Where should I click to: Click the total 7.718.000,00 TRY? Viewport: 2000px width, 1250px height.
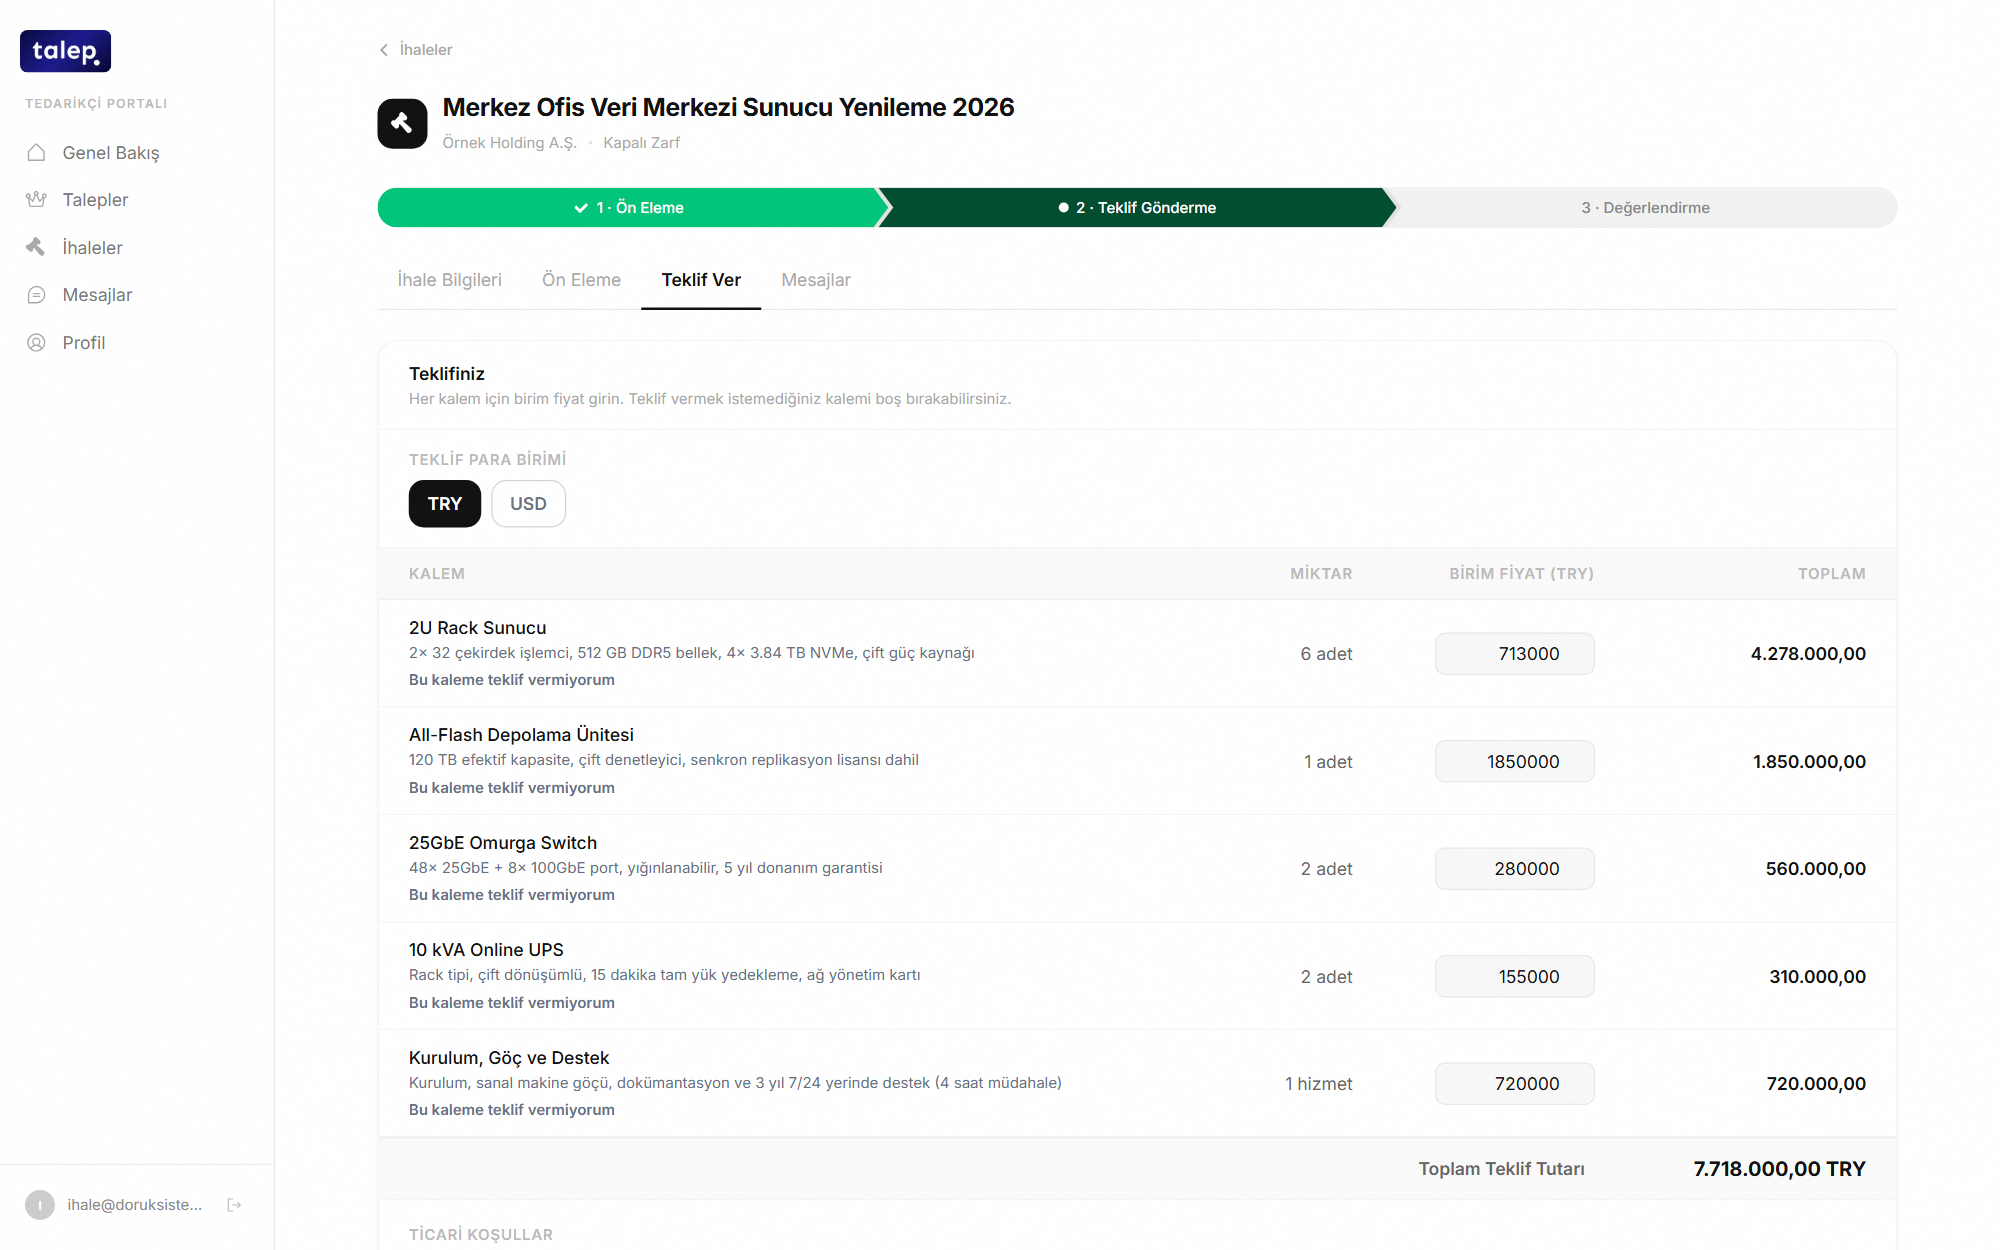point(1779,1168)
